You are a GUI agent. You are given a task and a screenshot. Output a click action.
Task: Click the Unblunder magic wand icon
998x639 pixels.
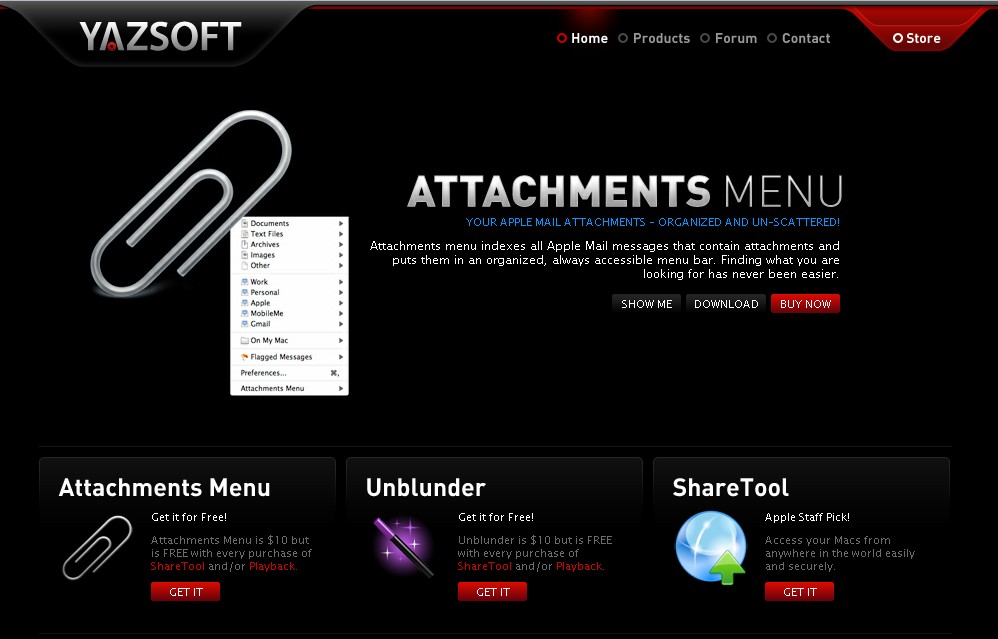404,547
